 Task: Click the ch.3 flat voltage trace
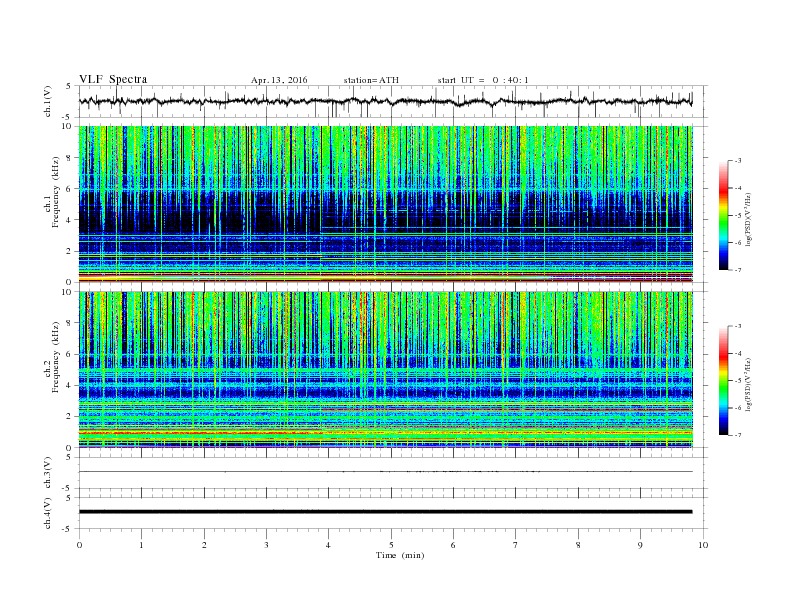coord(385,472)
